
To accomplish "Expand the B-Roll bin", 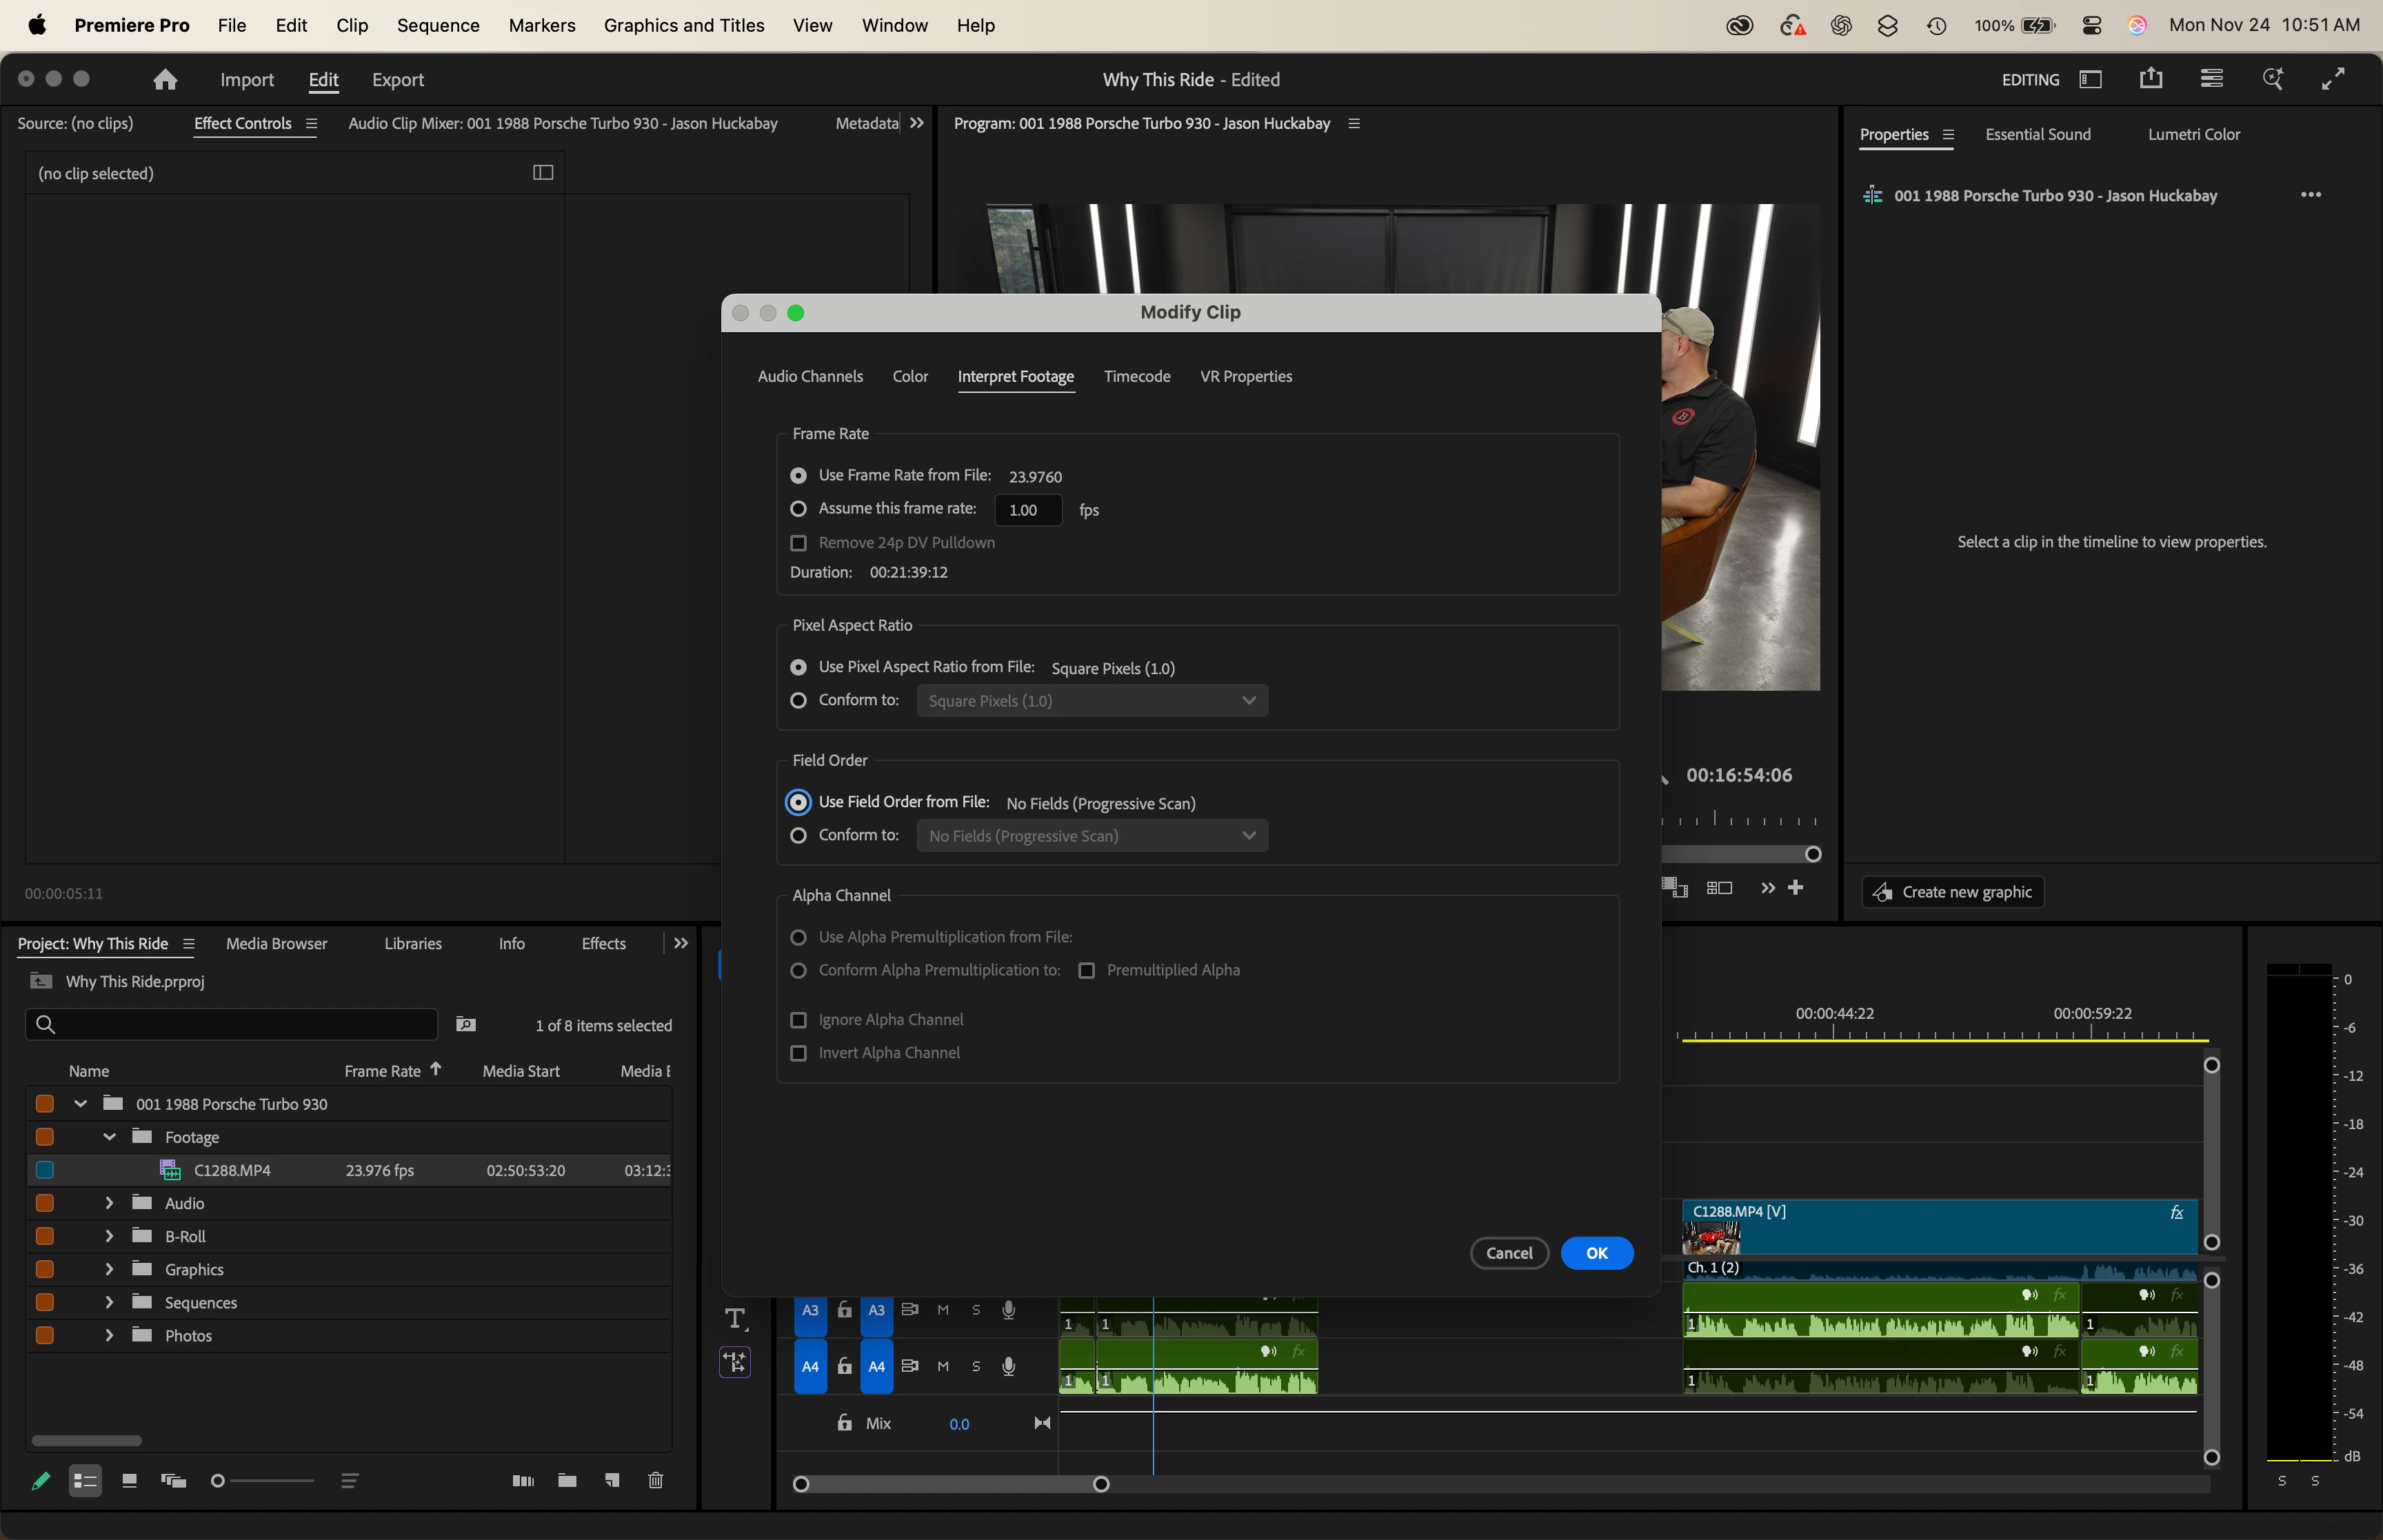I will 109,1236.
